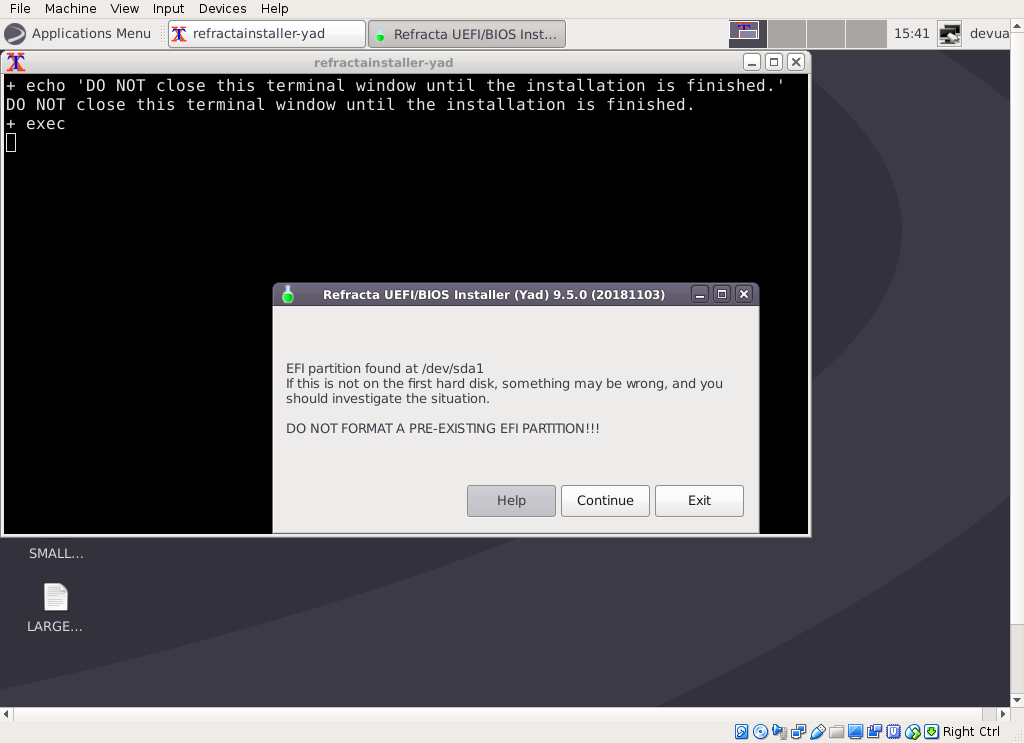Click the 'EFI partition found at /dev/sda1' text
The height and width of the screenshot is (743, 1024).
385,368
